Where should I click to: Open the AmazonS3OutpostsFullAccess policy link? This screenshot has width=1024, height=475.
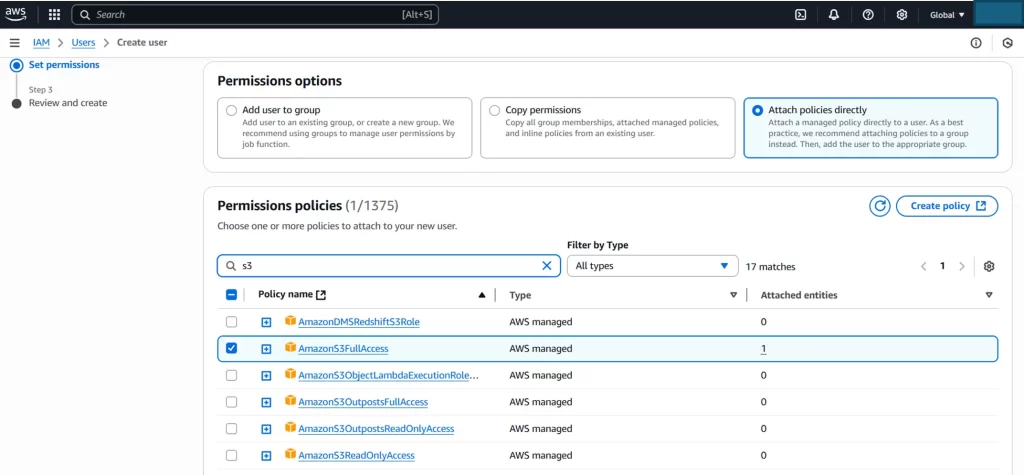click(363, 402)
